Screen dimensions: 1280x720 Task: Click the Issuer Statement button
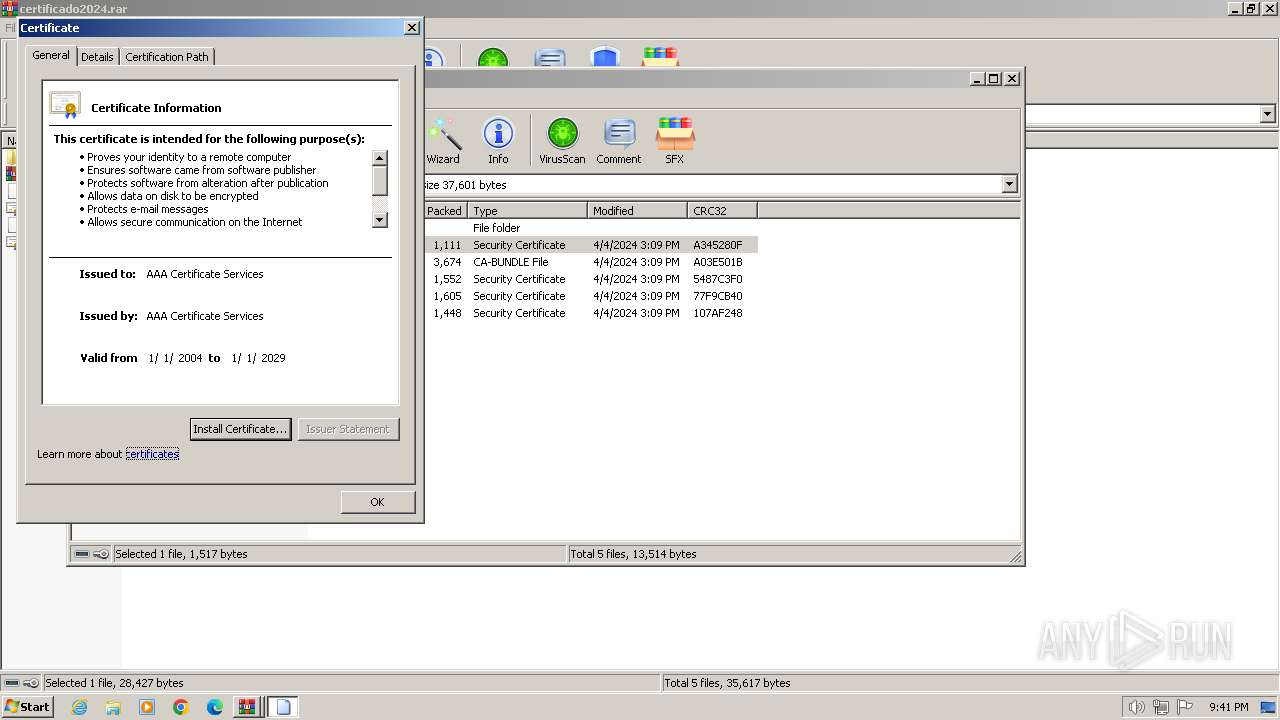348,429
